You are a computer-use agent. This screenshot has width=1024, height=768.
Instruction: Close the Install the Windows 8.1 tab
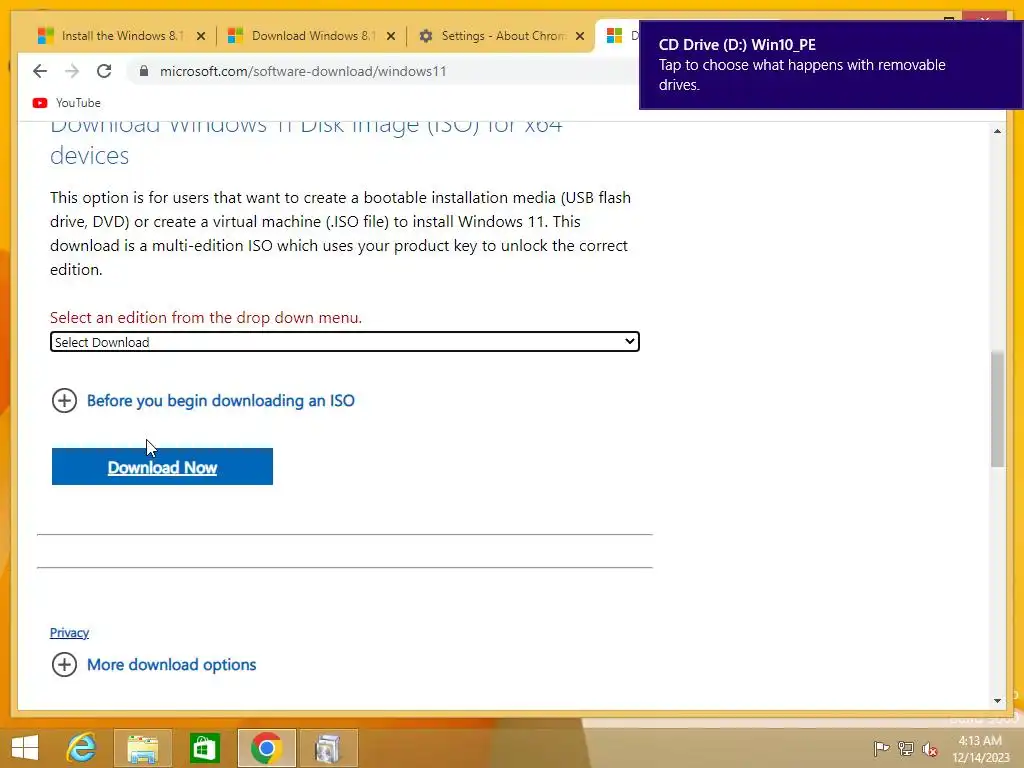point(201,36)
